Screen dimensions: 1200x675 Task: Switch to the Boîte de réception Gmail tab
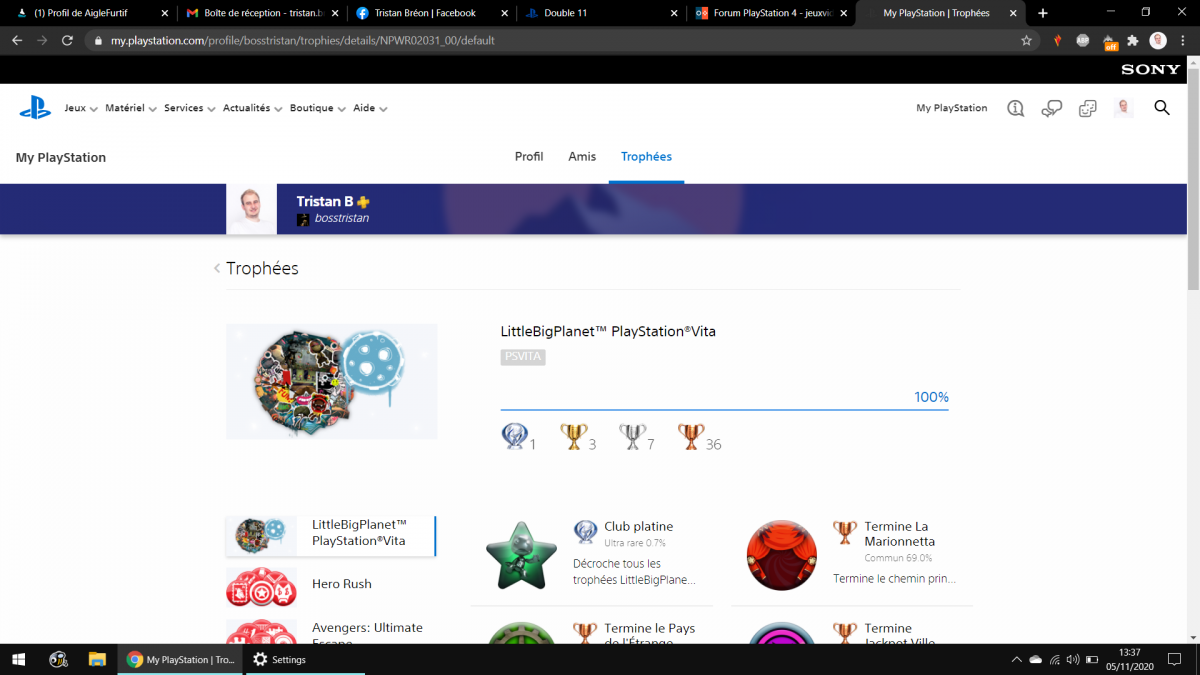coord(261,13)
